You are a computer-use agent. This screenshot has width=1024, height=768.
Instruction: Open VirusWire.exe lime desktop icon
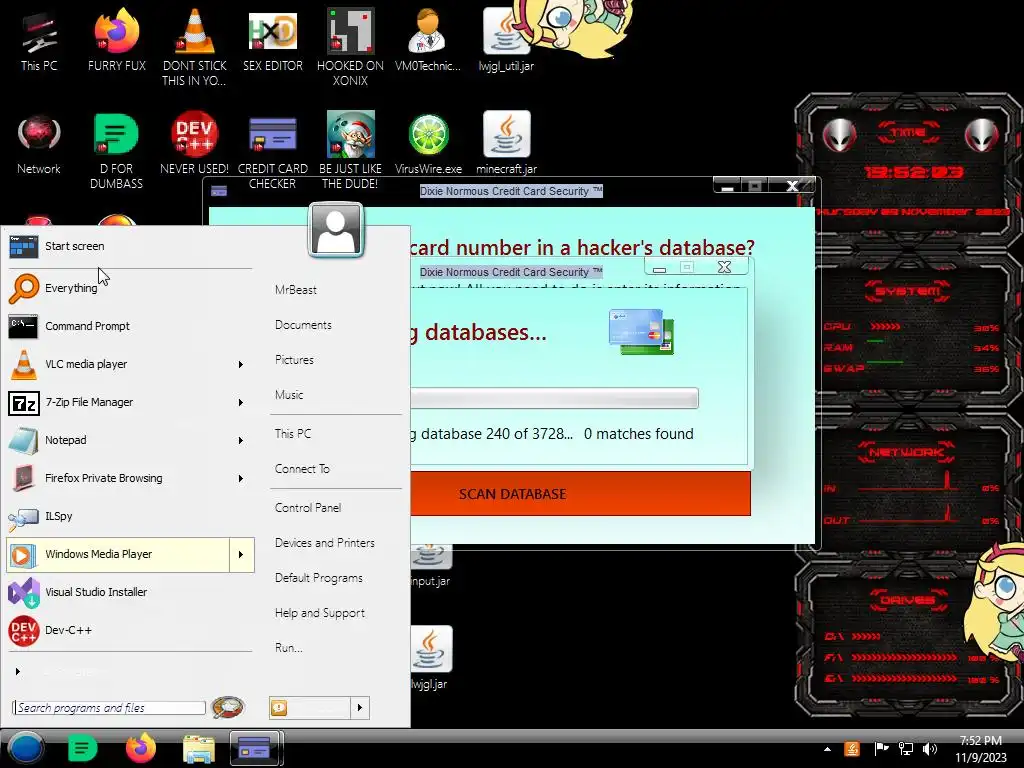click(428, 144)
